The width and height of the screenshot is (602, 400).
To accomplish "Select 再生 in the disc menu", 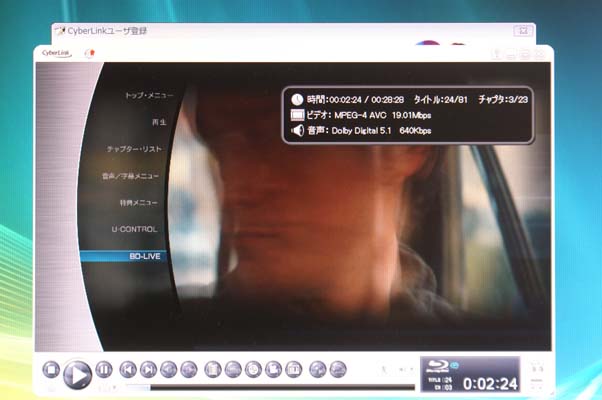I will pos(159,122).
